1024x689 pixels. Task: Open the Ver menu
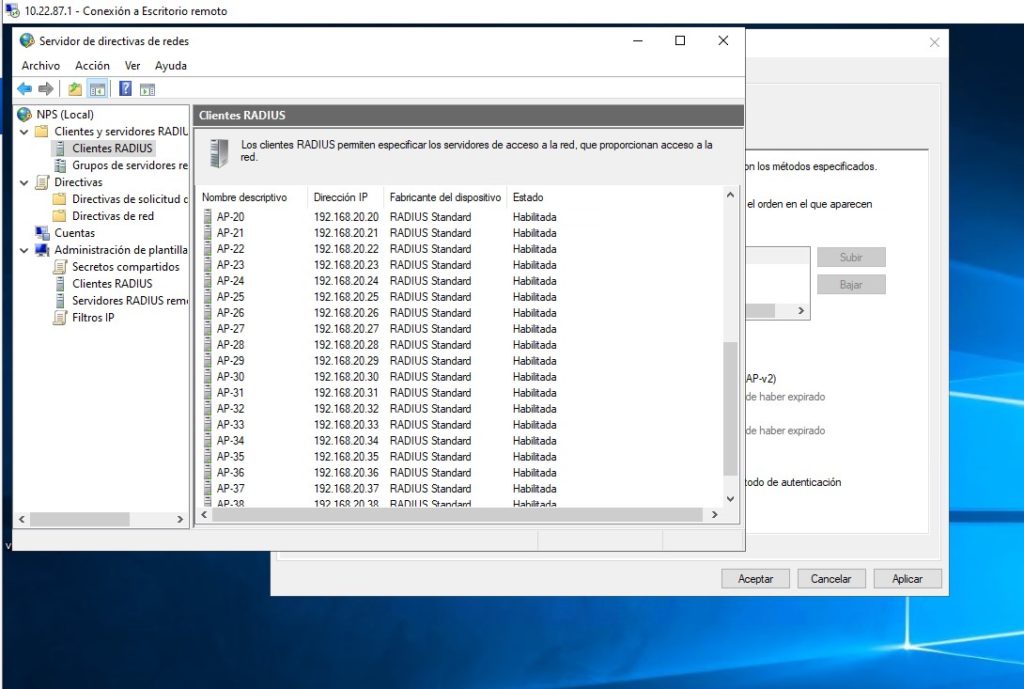pyautogui.click(x=132, y=66)
